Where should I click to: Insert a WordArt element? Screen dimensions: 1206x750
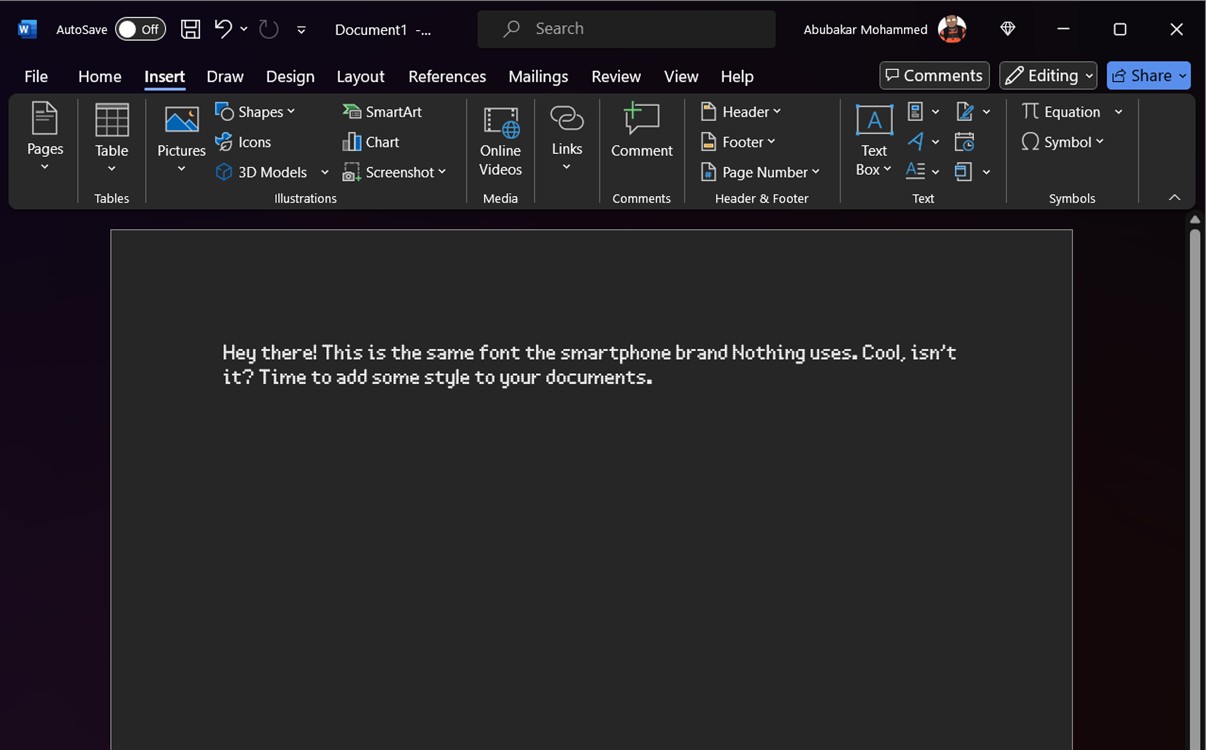click(x=917, y=141)
